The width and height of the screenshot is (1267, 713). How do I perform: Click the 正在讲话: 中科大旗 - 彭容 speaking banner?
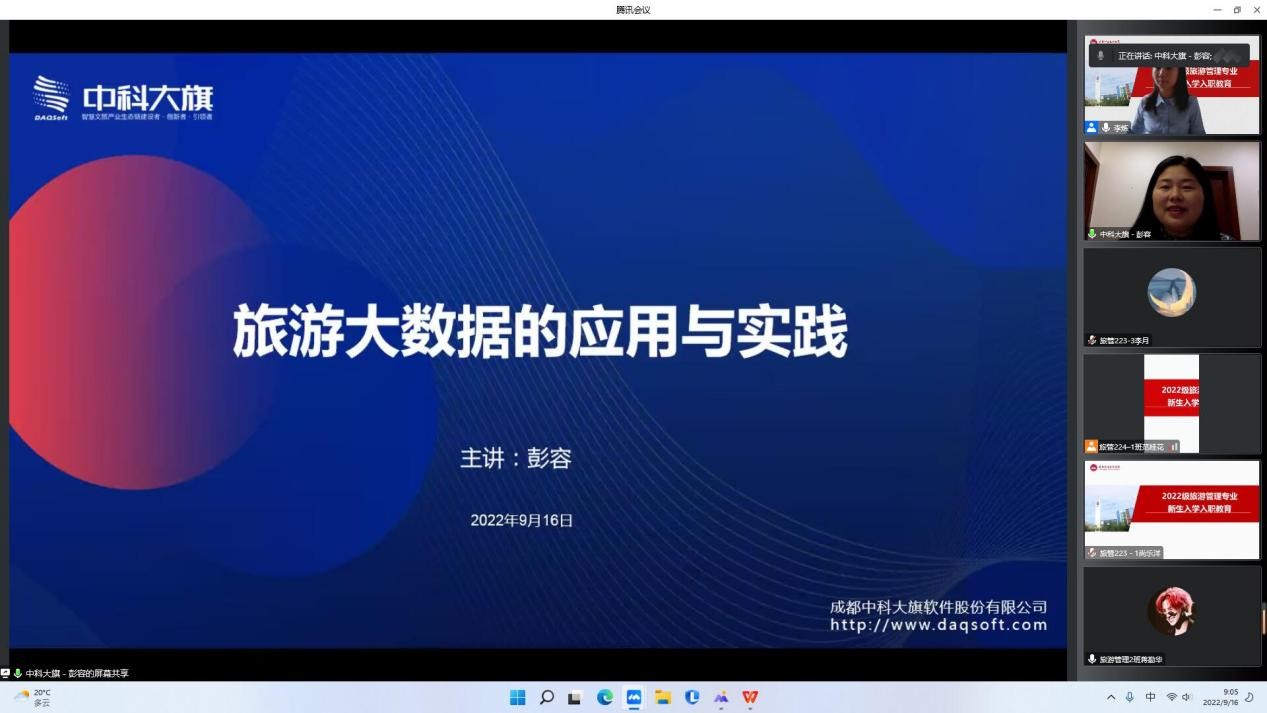(1168, 56)
